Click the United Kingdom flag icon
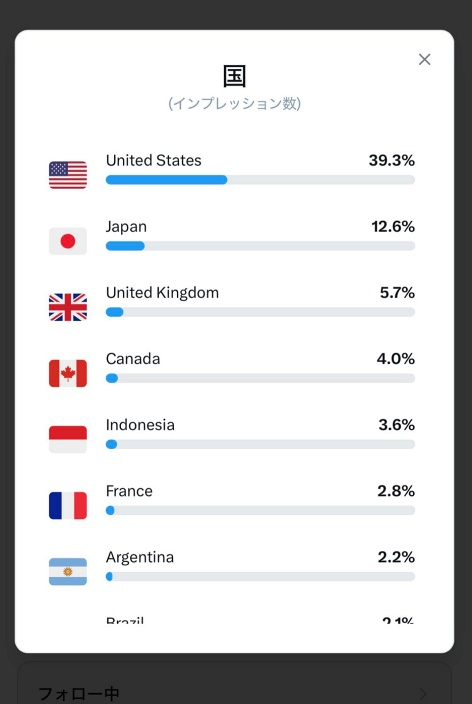472x704 pixels. point(68,307)
